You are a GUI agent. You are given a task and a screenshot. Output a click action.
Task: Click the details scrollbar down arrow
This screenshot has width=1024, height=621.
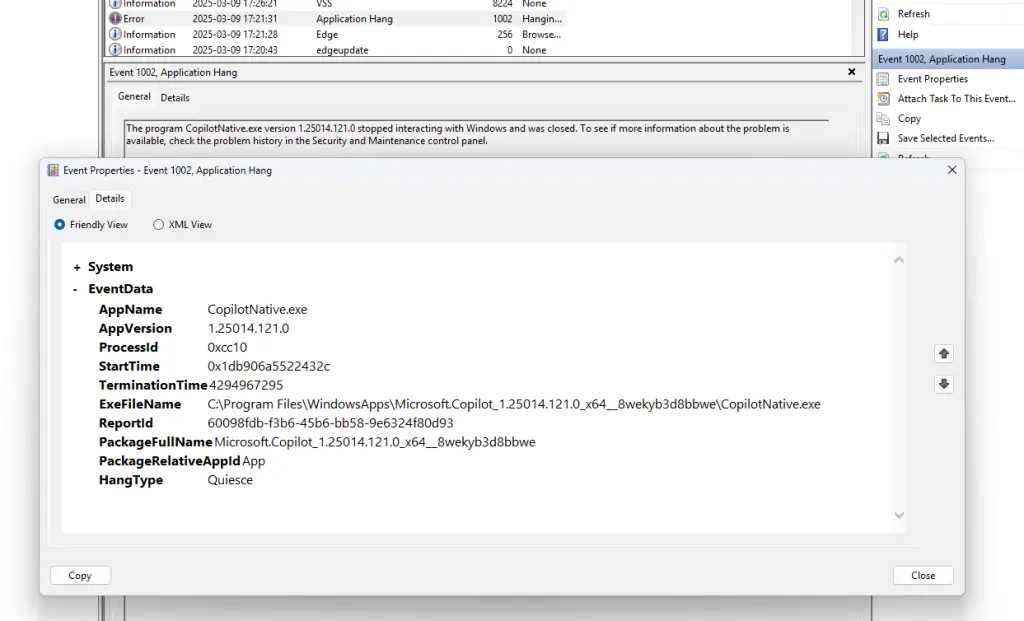[898, 516]
